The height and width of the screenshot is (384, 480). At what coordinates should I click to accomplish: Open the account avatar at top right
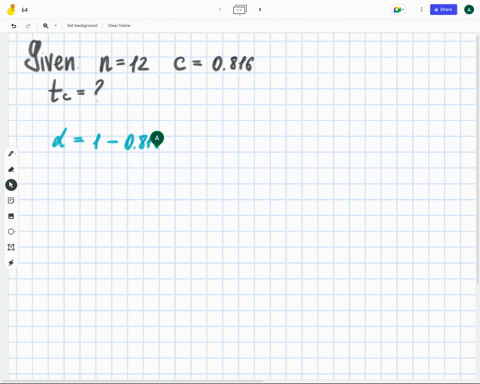tap(469, 10)
